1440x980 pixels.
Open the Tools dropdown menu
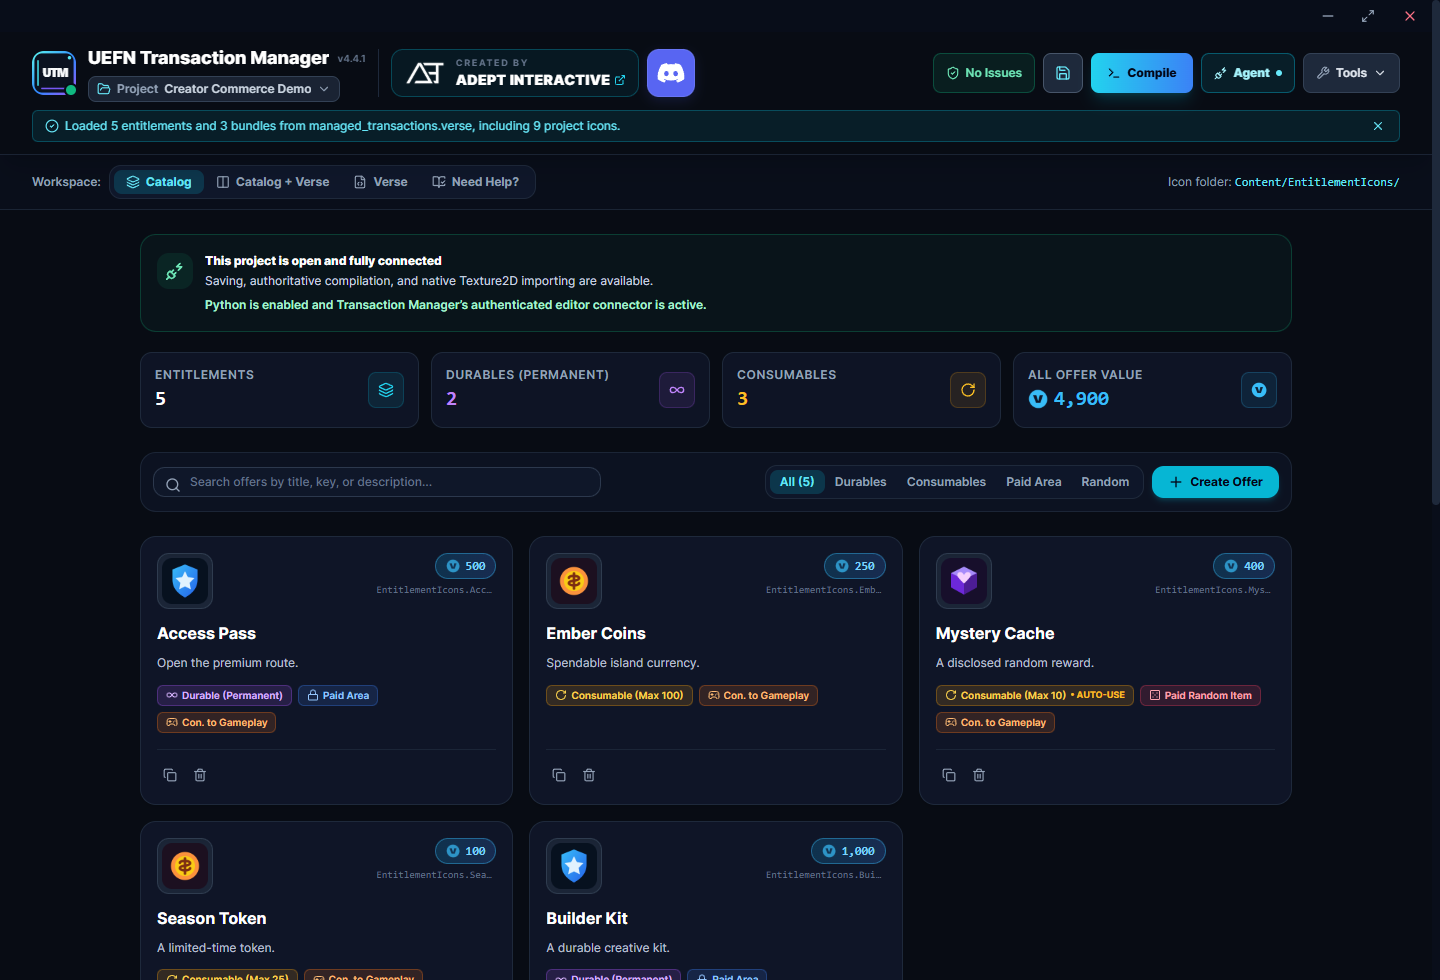click(x=1351, y=73)
